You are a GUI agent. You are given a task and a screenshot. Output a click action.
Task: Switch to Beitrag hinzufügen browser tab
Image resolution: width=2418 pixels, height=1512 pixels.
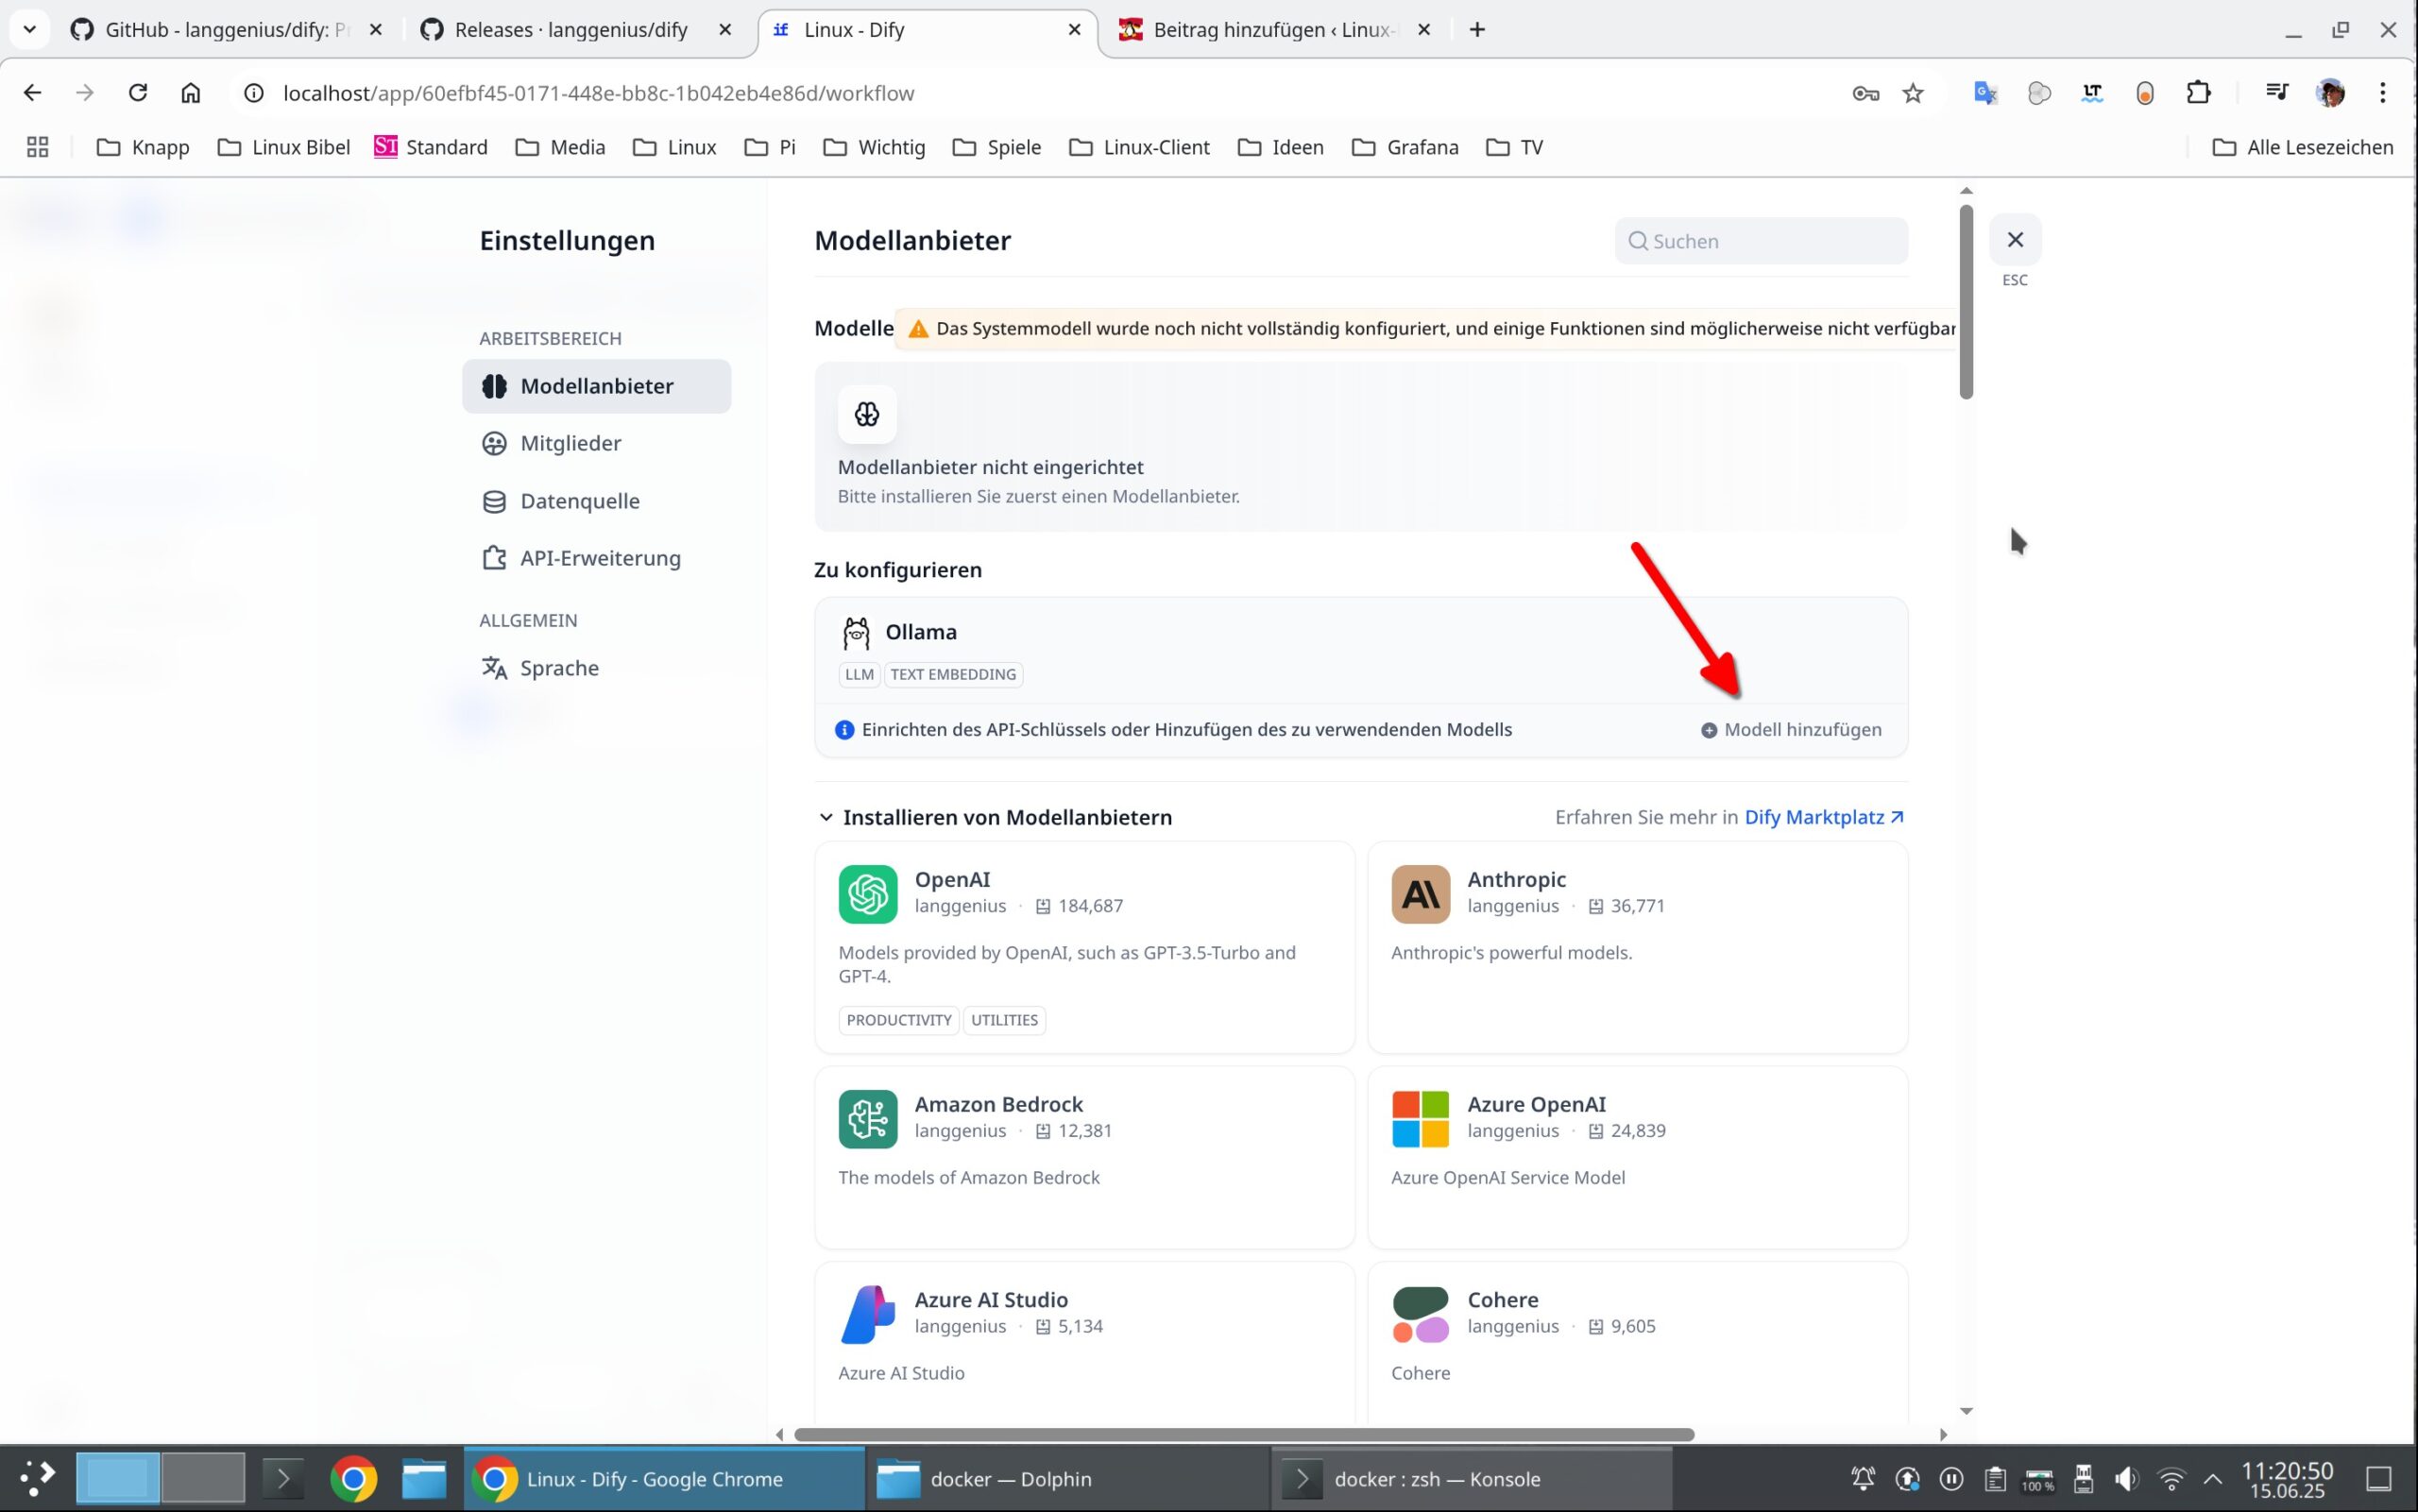click(x=1273, y=30)
